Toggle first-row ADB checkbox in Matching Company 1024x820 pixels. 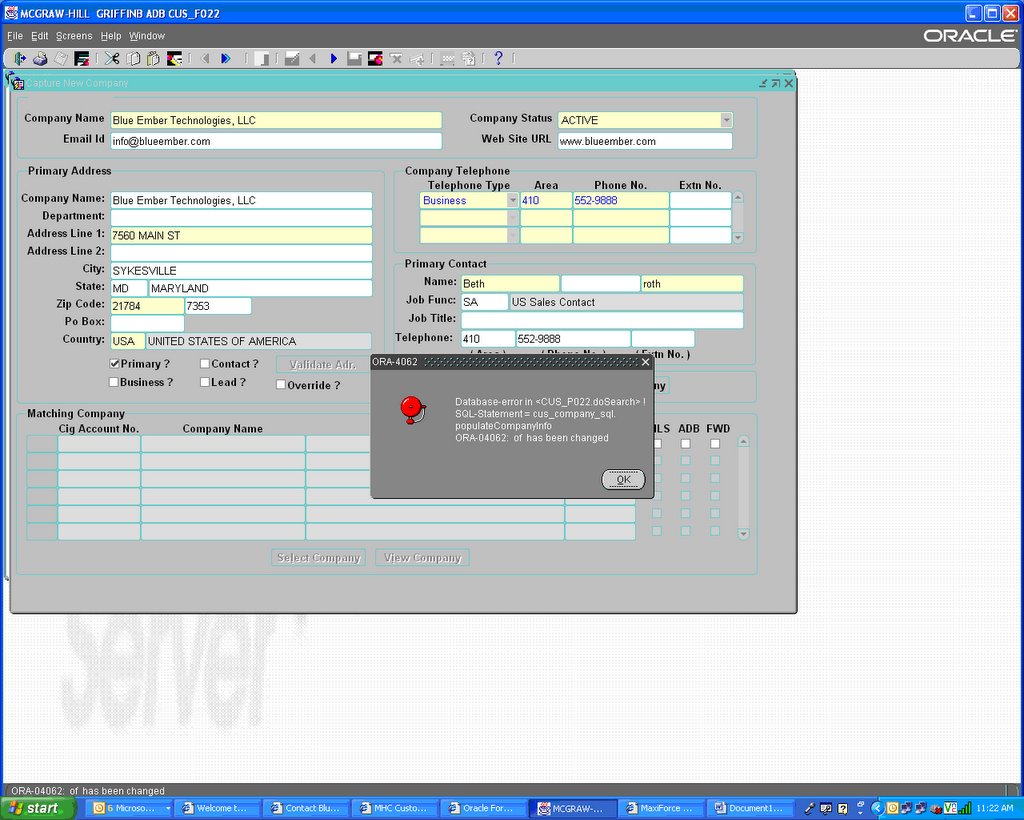click(685, 443)
